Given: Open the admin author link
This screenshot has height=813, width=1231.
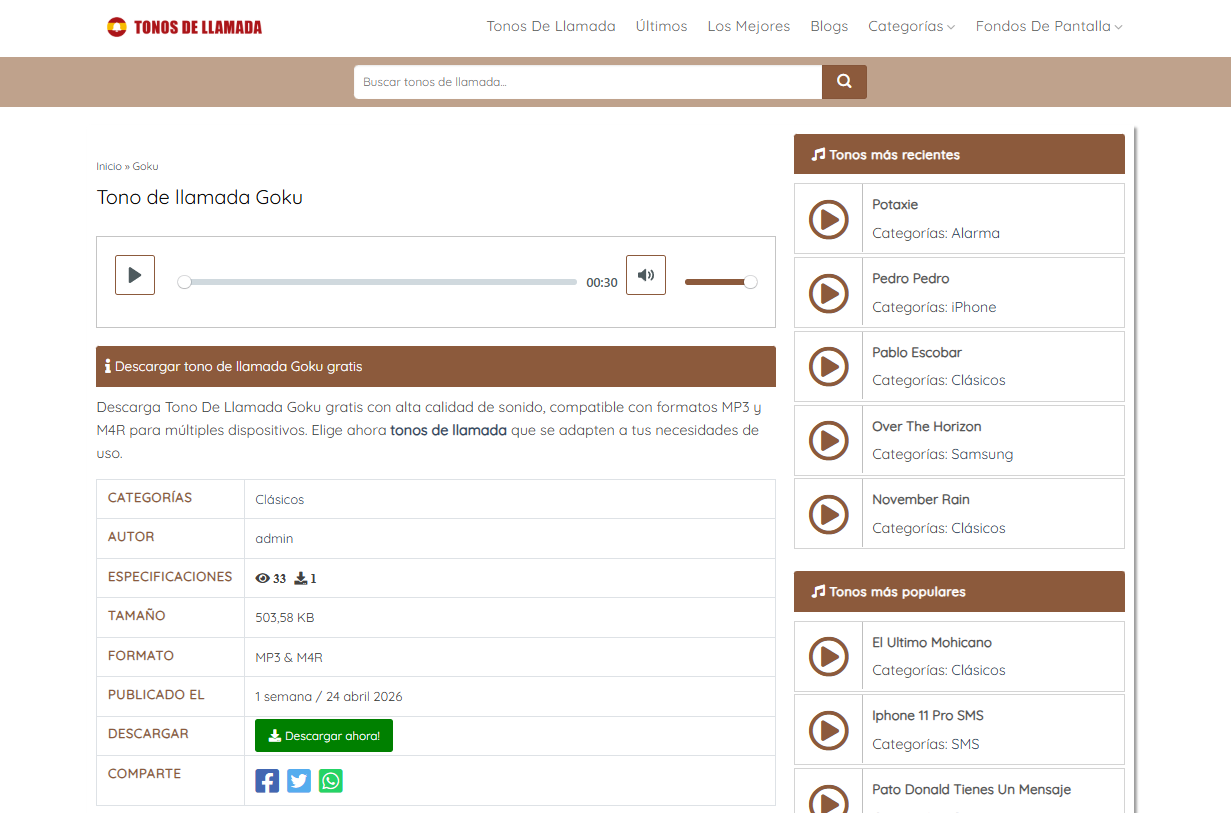Looking at the screenshot, I should pyautogui.click(x=274, y=539).
